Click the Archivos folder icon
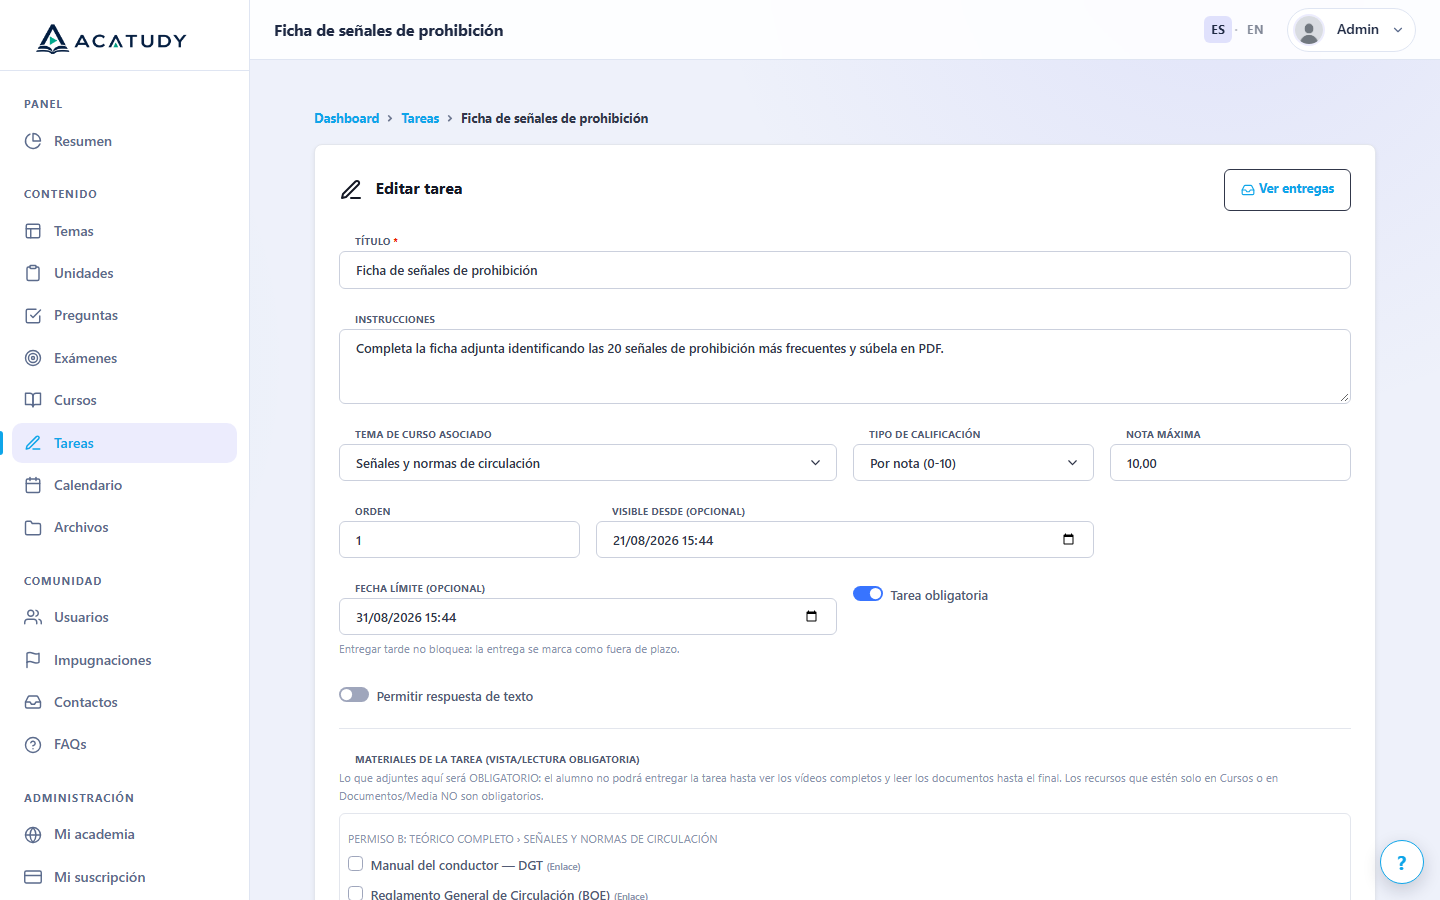 point(33,527)
